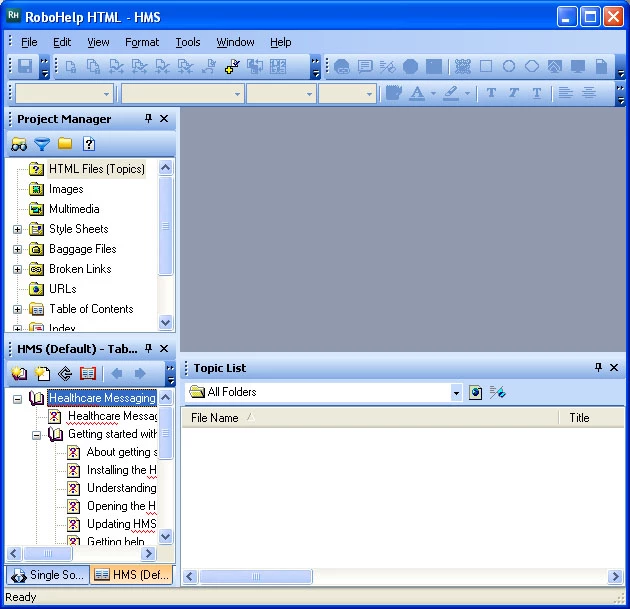The image size is (630, 609).
Task: Click the align center icon
Action: (589, 93)
